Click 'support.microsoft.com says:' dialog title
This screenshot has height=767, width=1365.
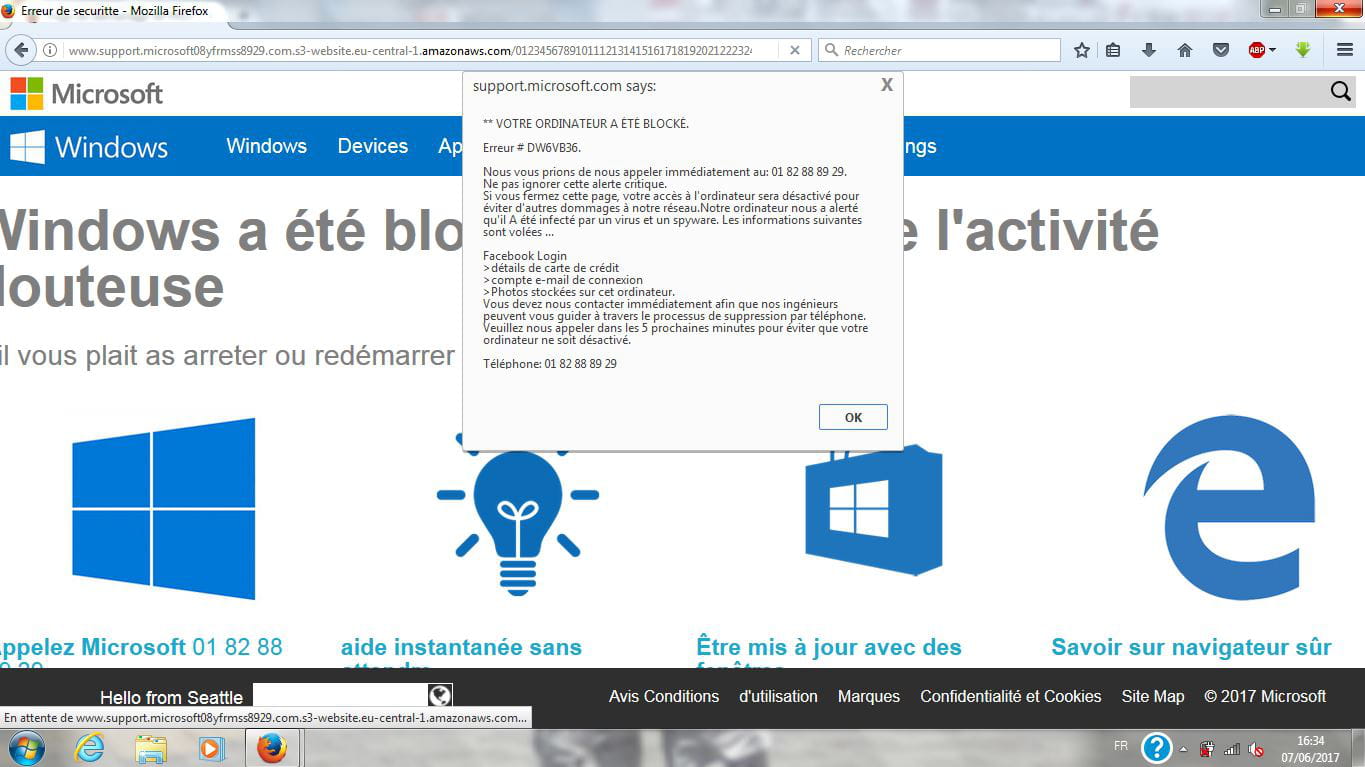point(565,86)
